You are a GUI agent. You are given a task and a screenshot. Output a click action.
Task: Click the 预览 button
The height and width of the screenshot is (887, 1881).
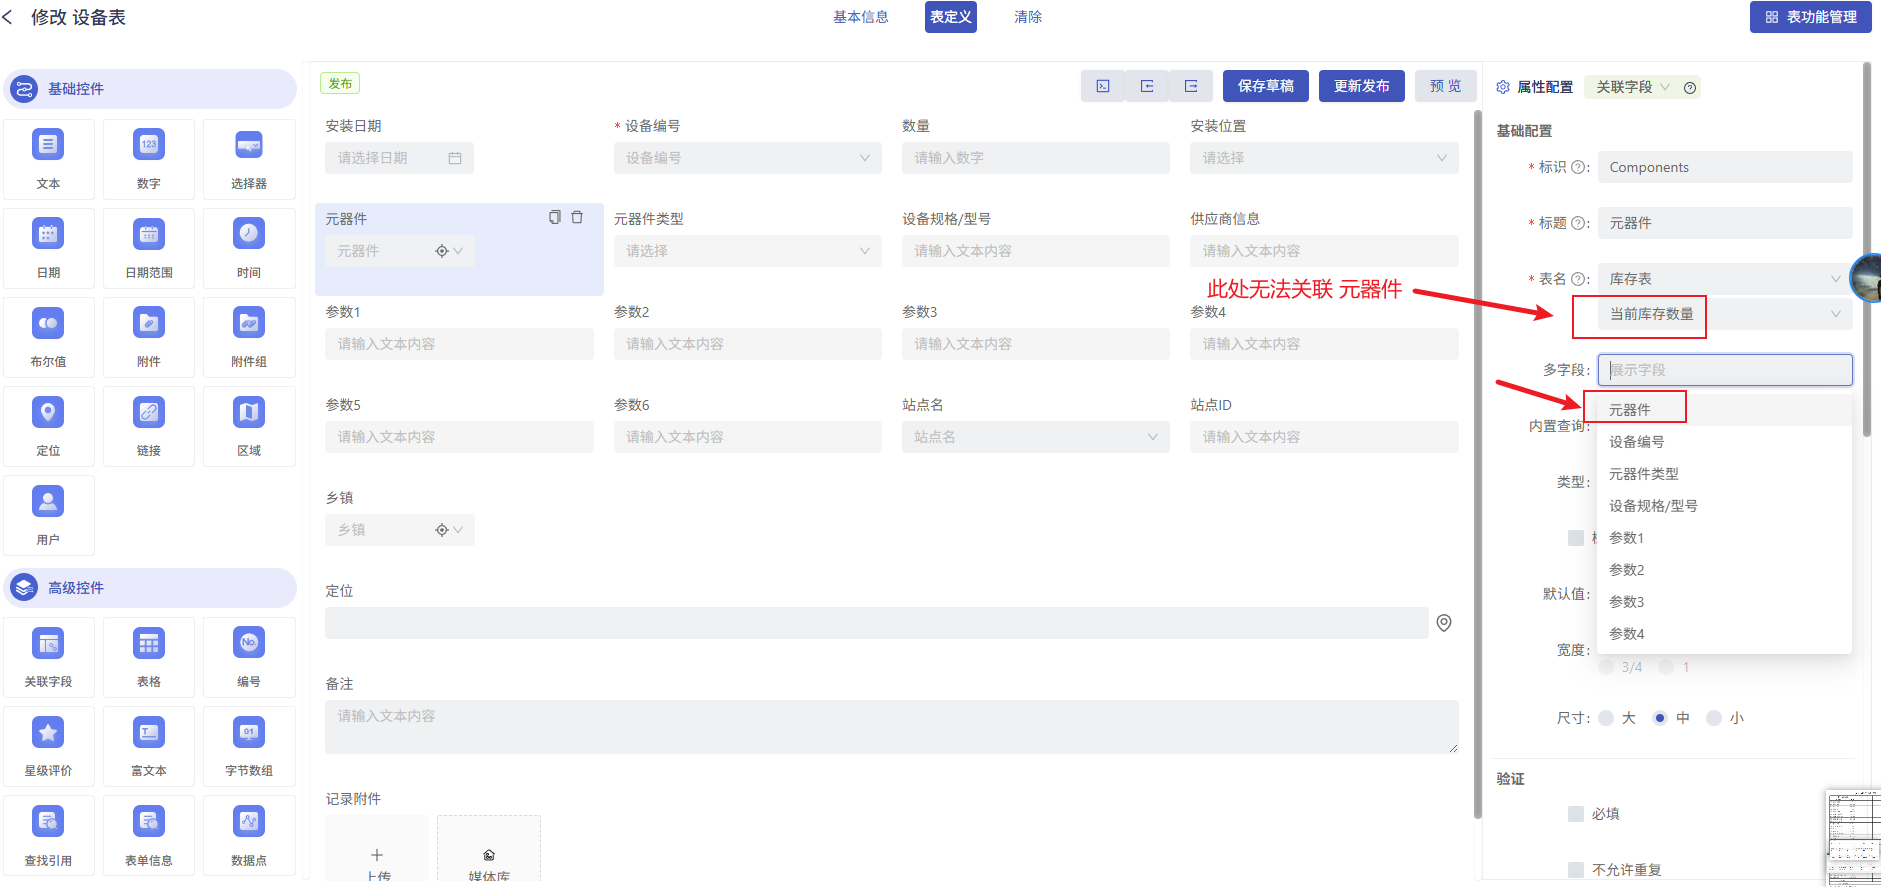tap(1446, 86)
